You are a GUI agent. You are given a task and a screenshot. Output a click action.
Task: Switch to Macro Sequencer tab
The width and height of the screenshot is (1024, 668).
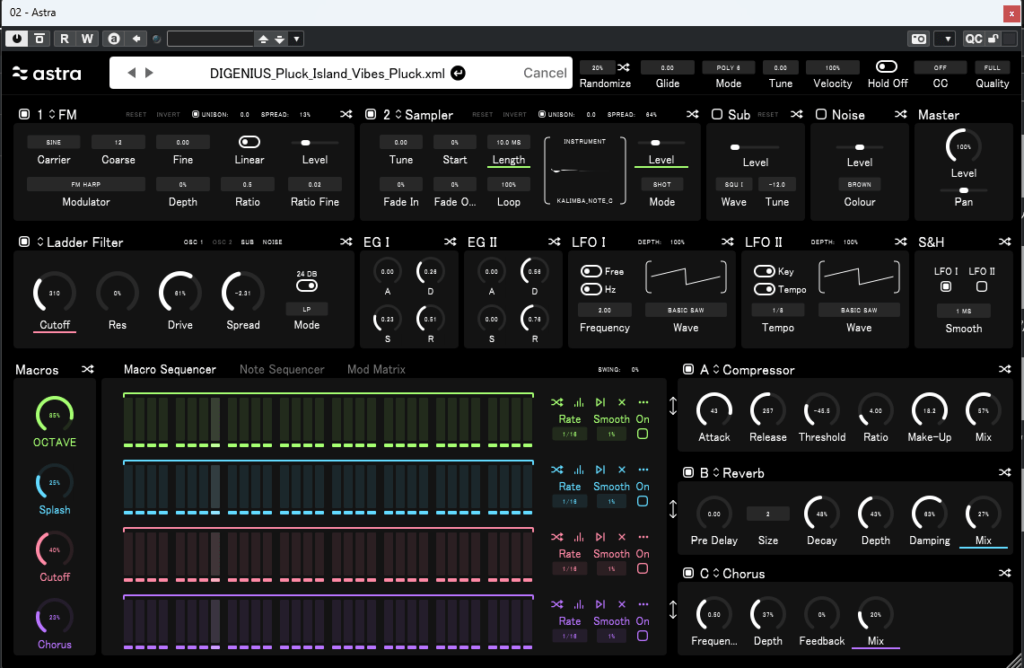pos(170,369)
